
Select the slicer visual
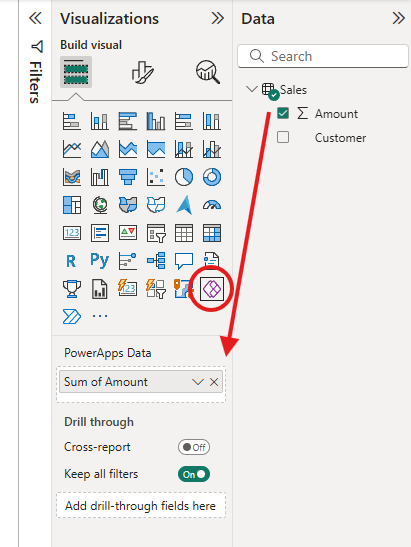(x=156, y=233)
